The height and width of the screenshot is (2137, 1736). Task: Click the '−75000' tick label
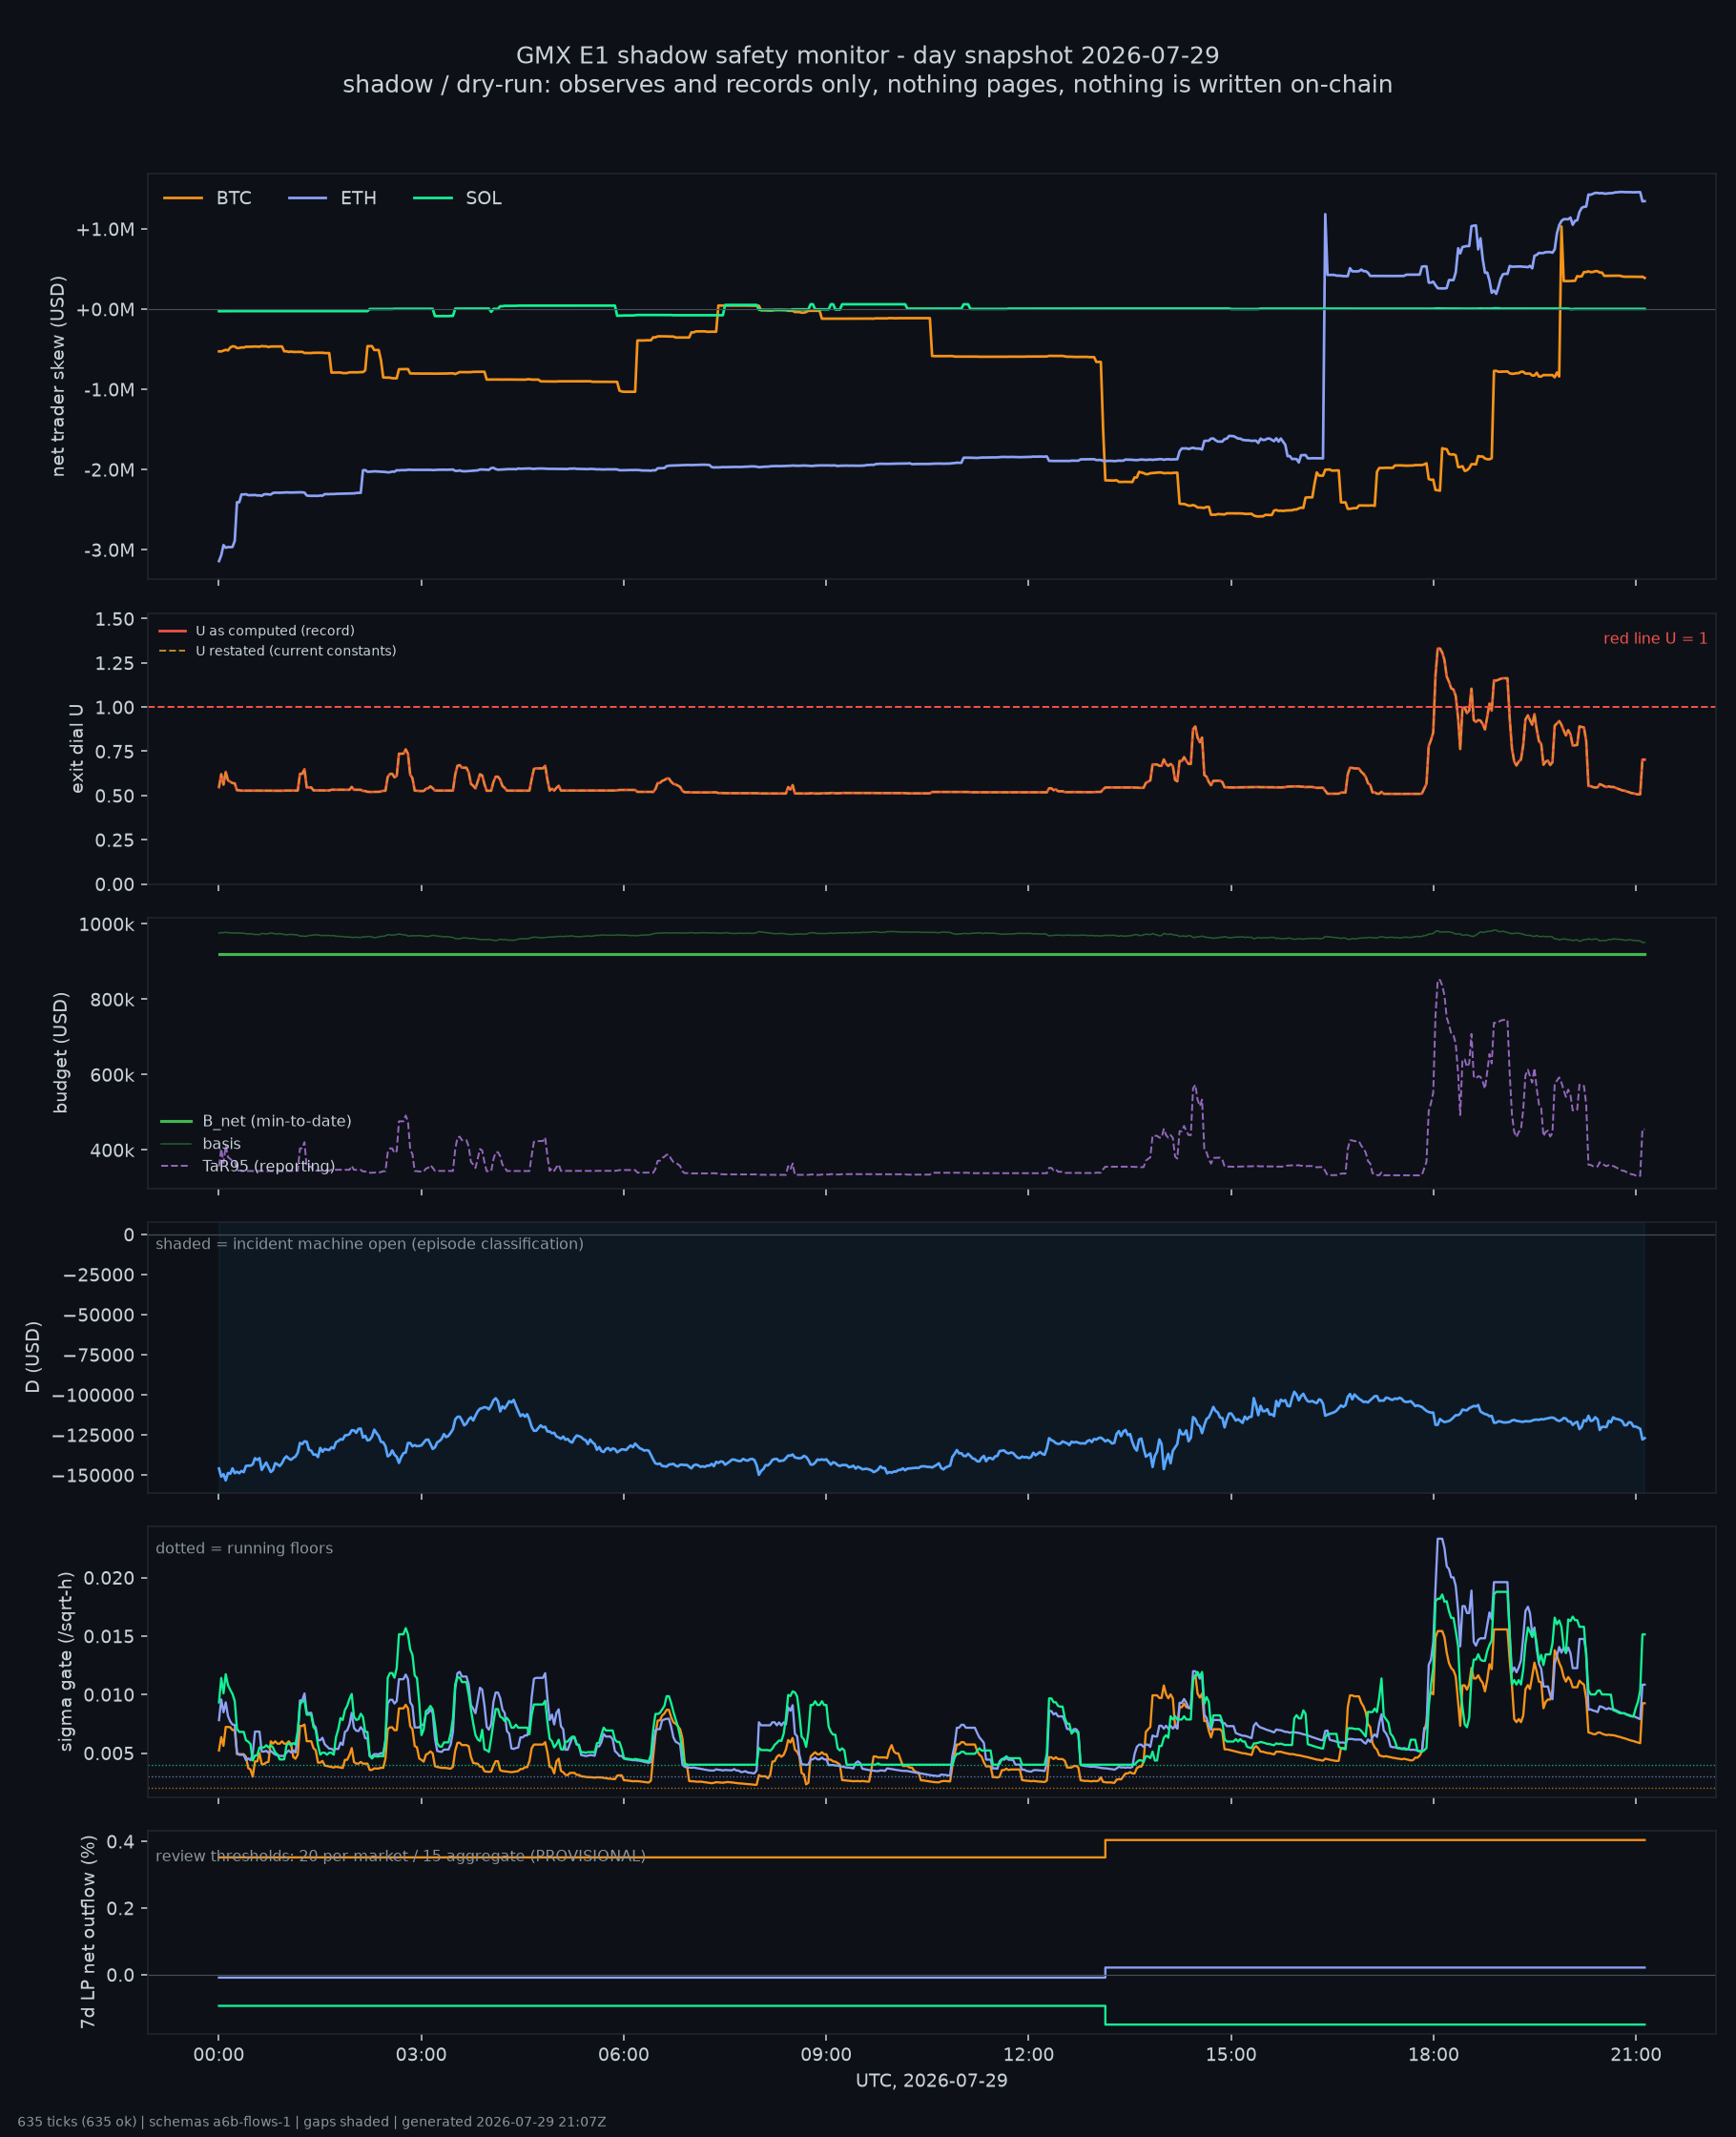(x=98, y=1355)
